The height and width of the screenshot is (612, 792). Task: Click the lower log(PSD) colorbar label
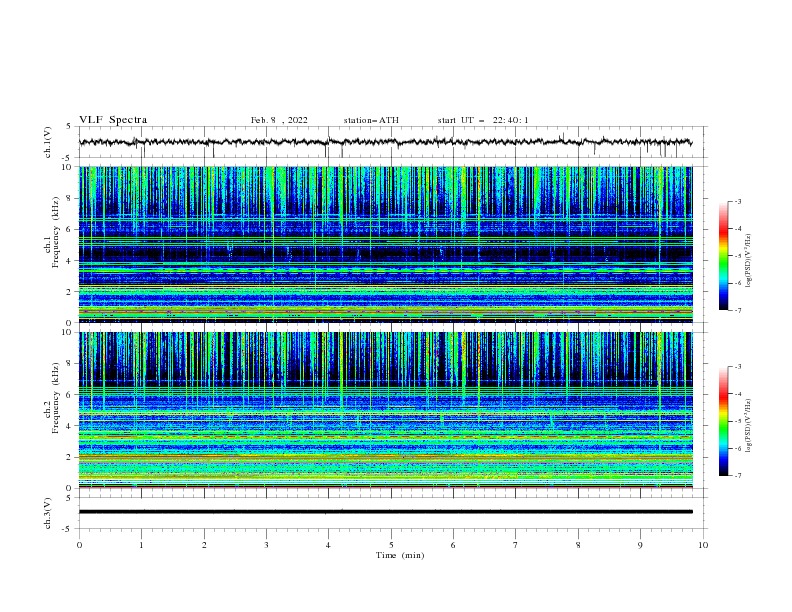pos(748,425)
